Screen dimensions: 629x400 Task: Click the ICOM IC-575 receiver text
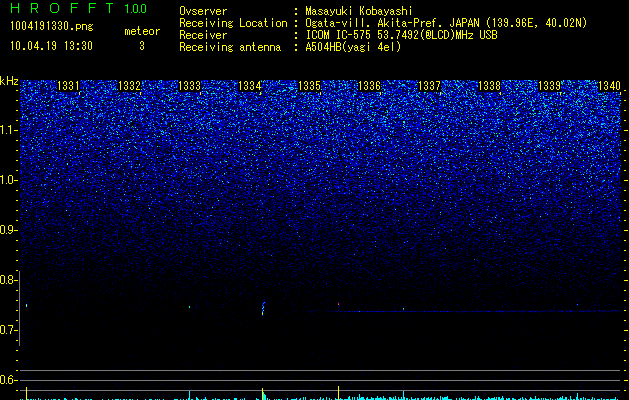(401, 35)
